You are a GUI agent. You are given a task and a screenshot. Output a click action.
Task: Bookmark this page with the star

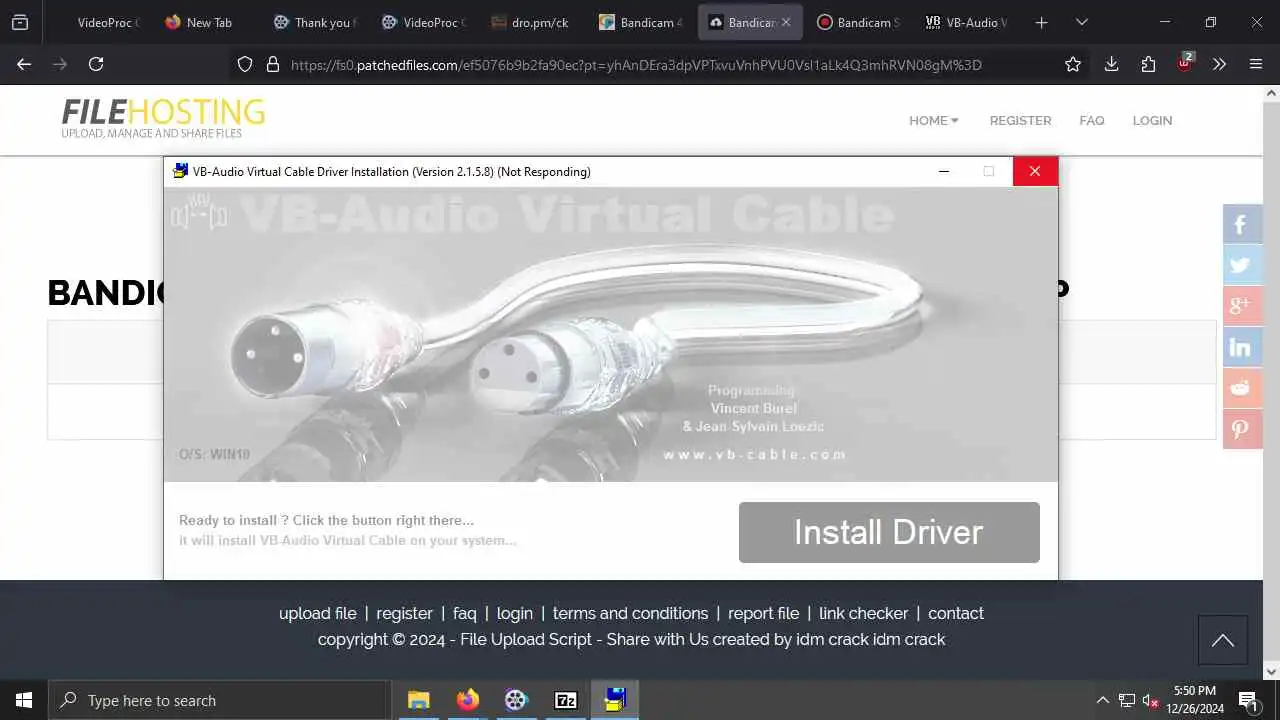click(1073, 64)
